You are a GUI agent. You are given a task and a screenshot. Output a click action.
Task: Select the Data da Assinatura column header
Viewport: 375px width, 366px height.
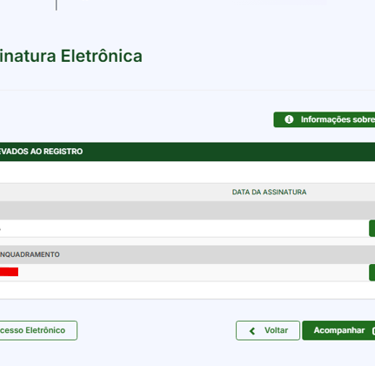pos(269,192)
